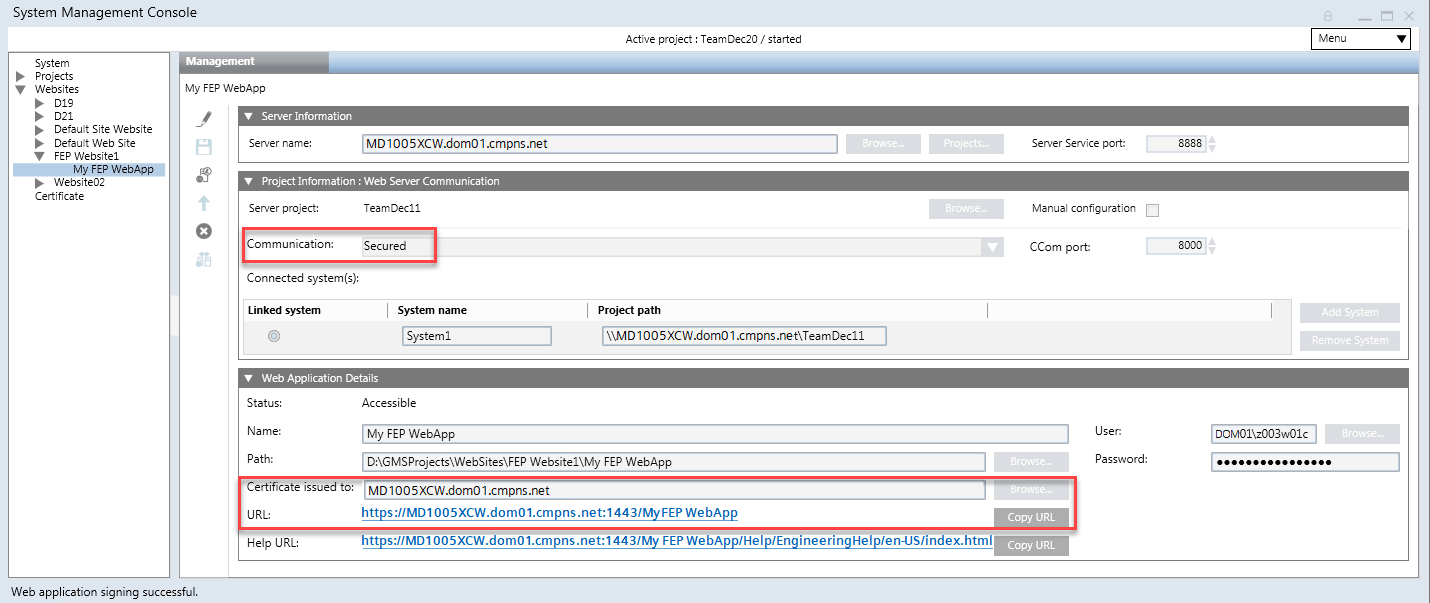
Task: Select the pen edit icon in the toolbar
Action: click(203, 118)
